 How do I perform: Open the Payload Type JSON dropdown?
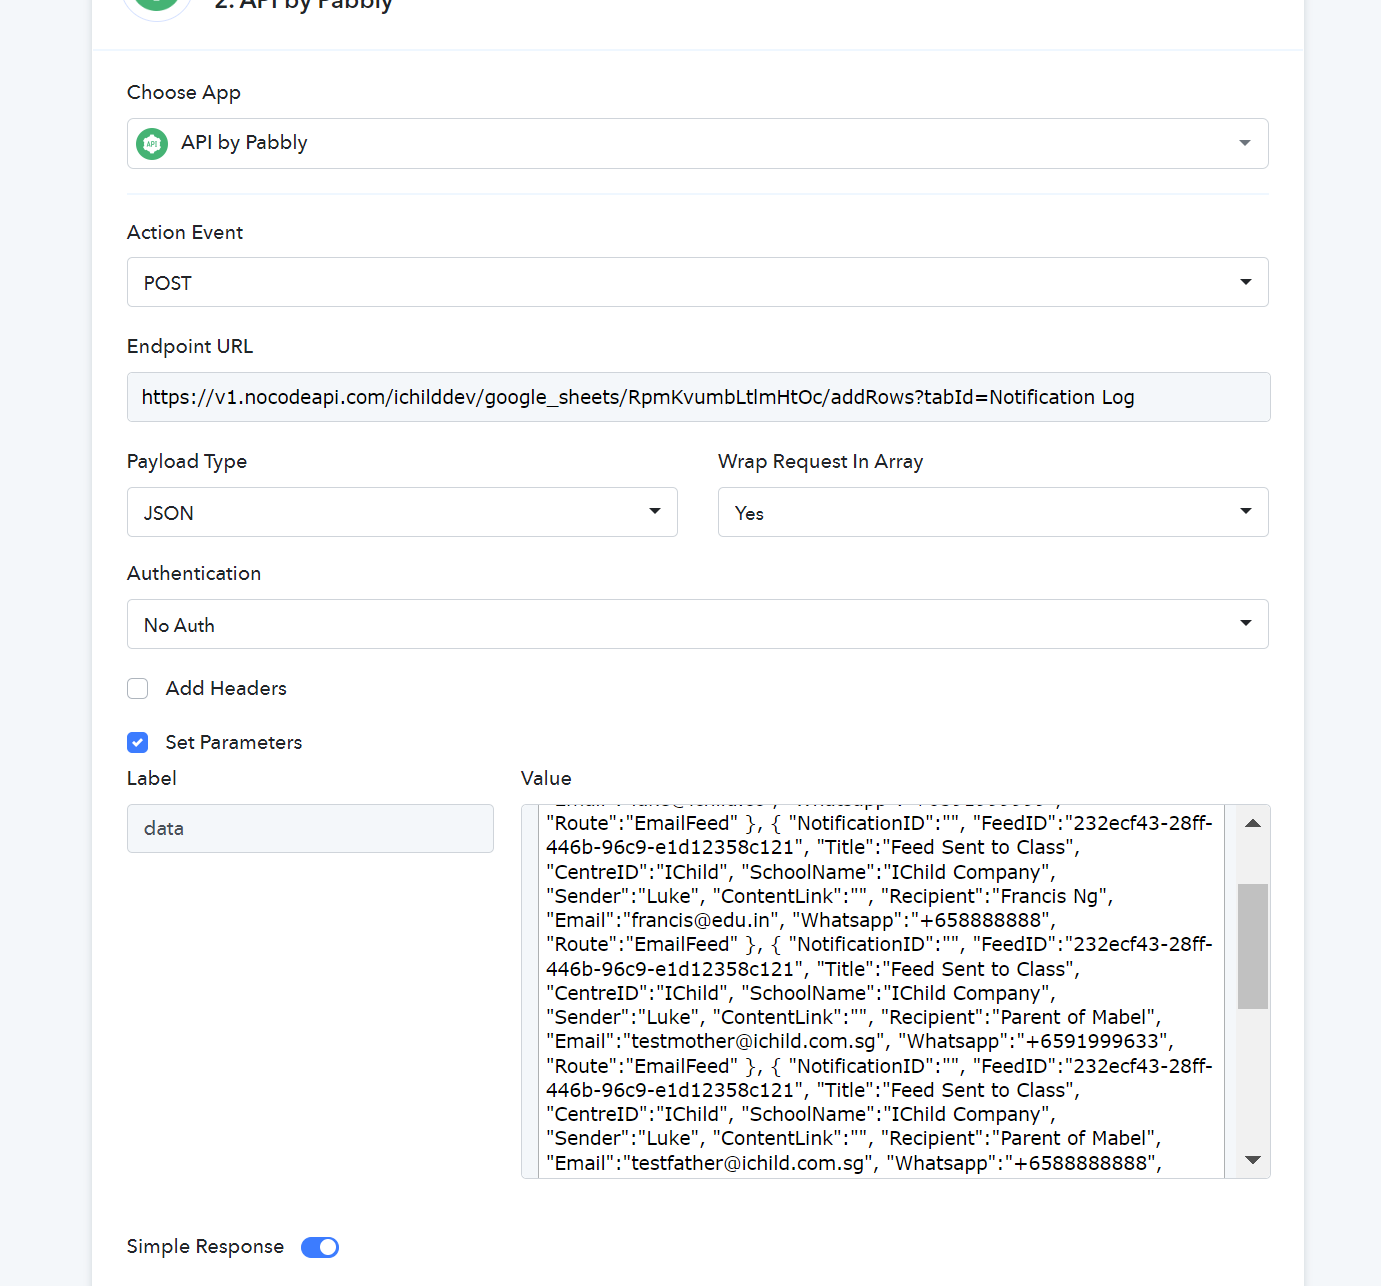point(402,512)
